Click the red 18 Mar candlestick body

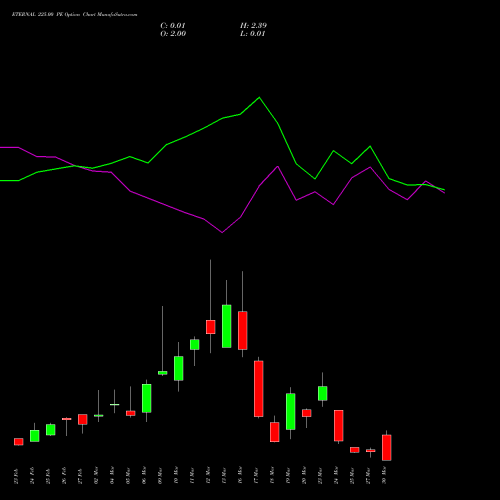pos(275,432)
